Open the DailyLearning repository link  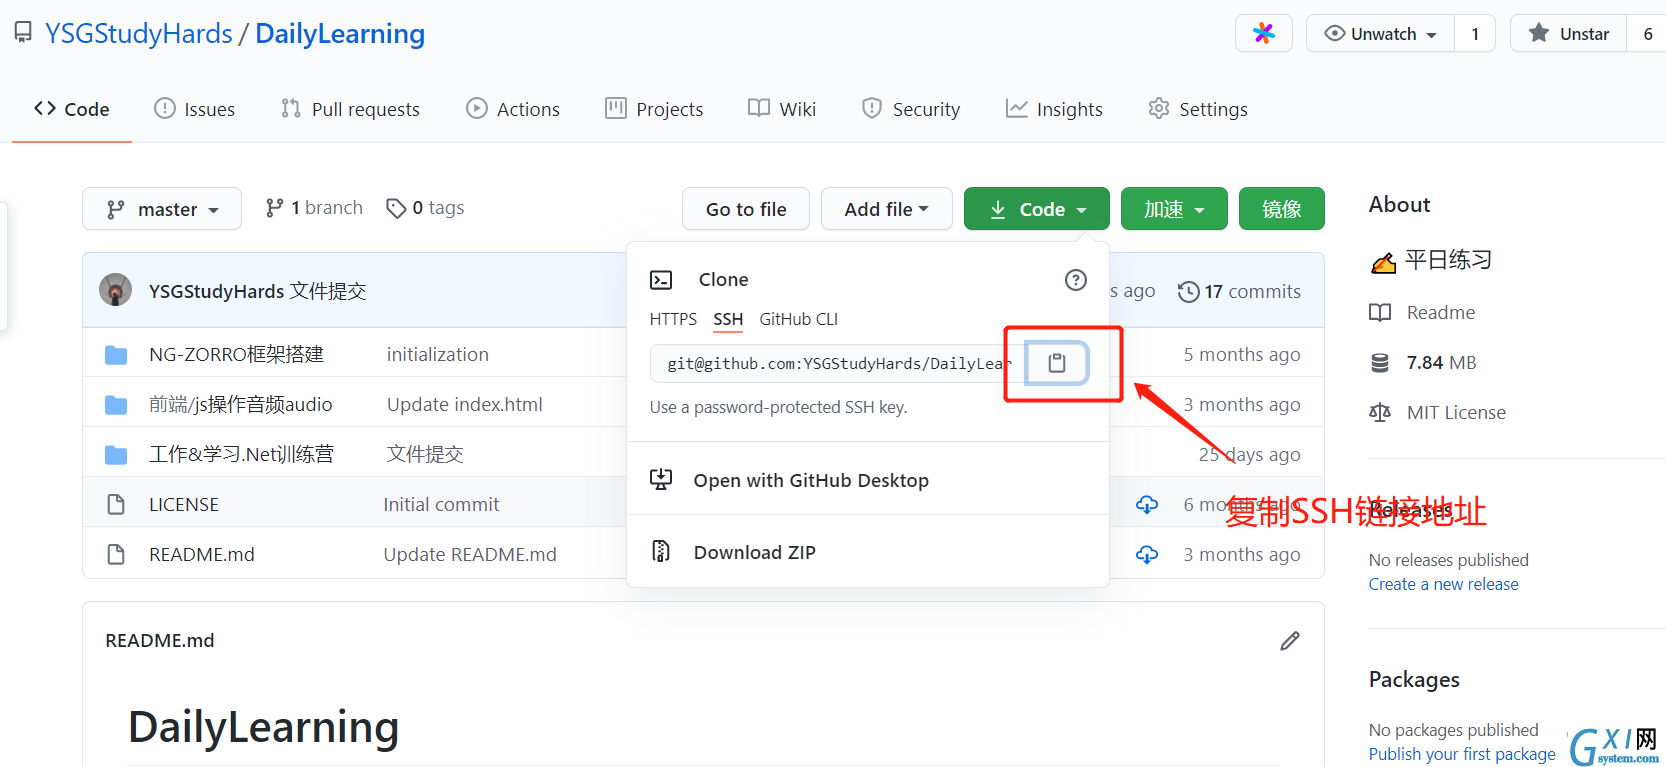[x=340, y=33]
